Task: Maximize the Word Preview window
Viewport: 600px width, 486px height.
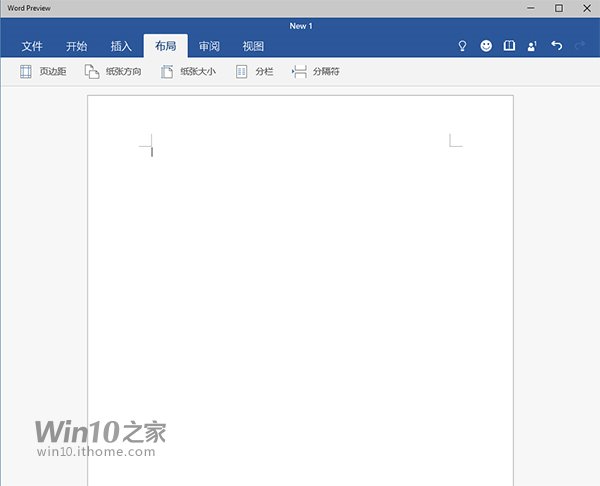Action: pos(559,8)
